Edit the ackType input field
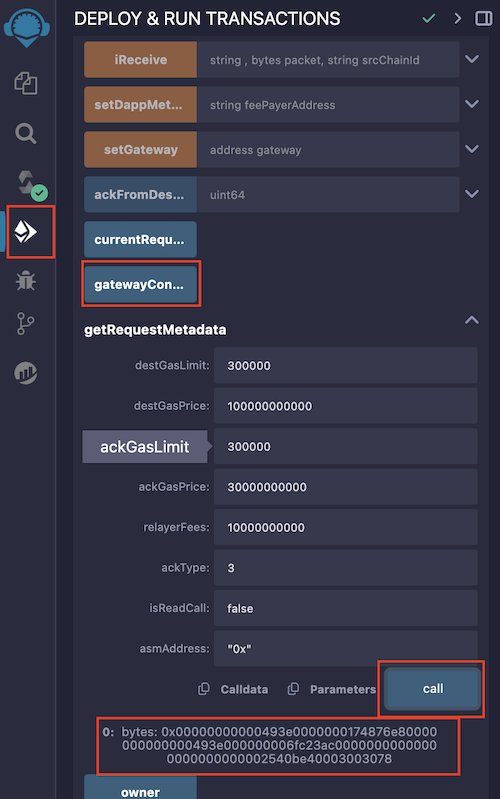The image size is (500, 799). (346, 568)
